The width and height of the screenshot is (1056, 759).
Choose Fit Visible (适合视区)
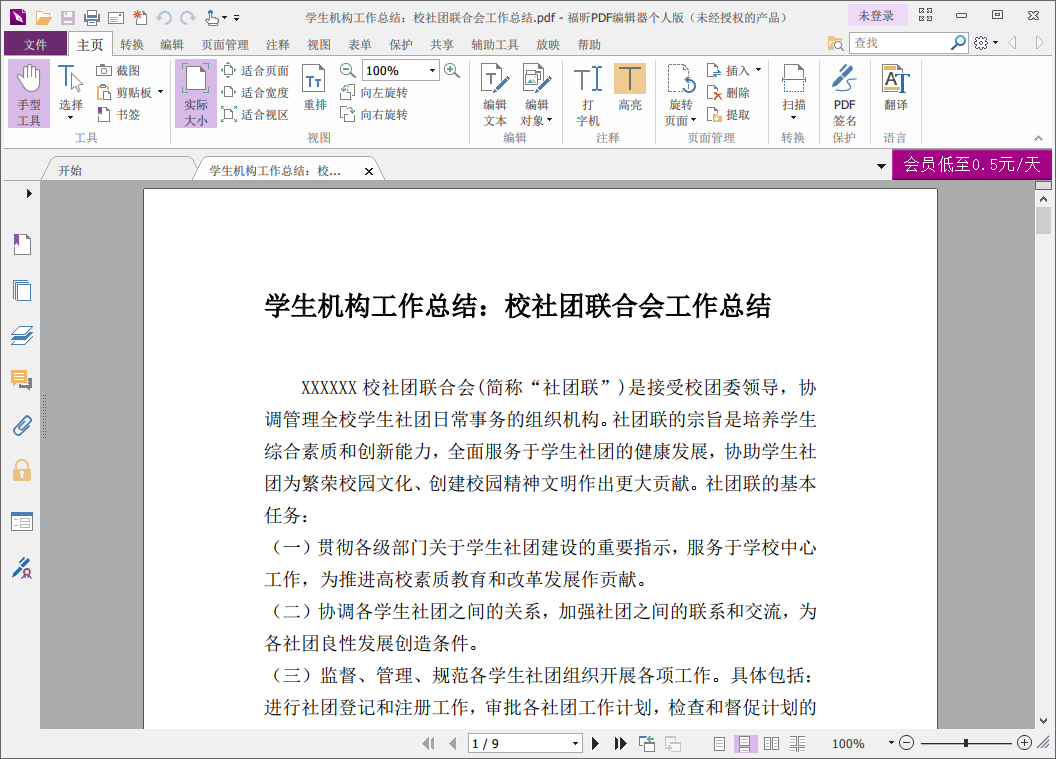click(x=255, y=114)
